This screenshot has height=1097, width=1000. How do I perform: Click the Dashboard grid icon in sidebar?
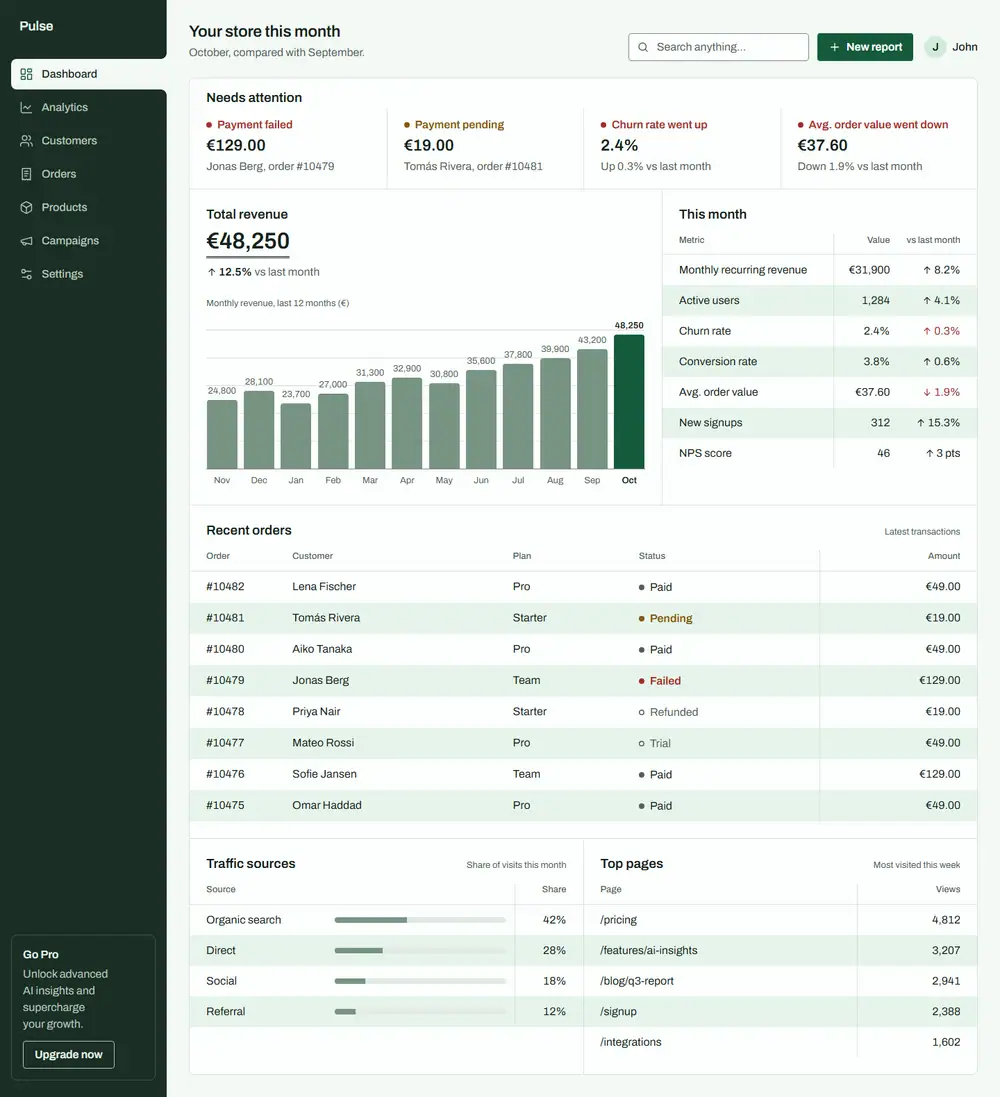pos(27,74)
